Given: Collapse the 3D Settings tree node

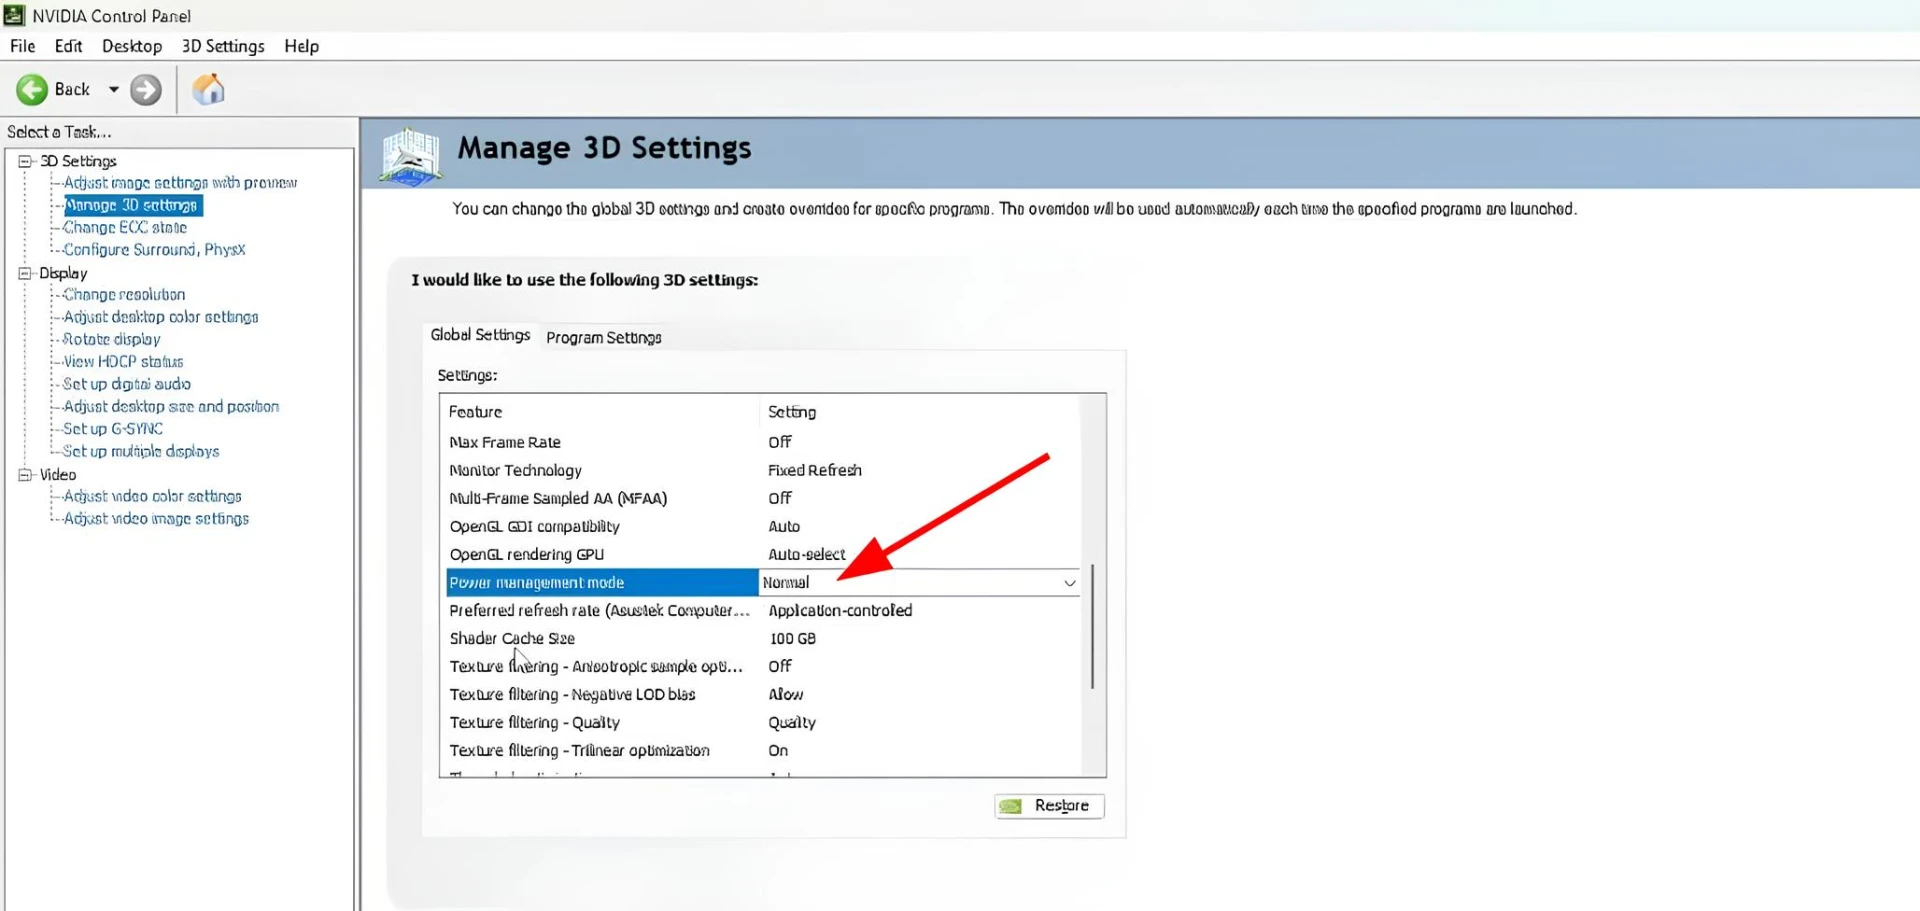Looking at the screenshot, I should (x=25, y=161).
